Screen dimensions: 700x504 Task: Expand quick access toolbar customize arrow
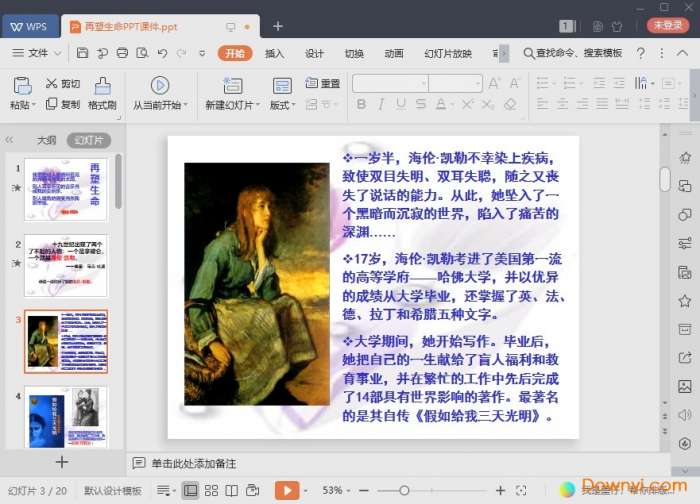[202, 53]
